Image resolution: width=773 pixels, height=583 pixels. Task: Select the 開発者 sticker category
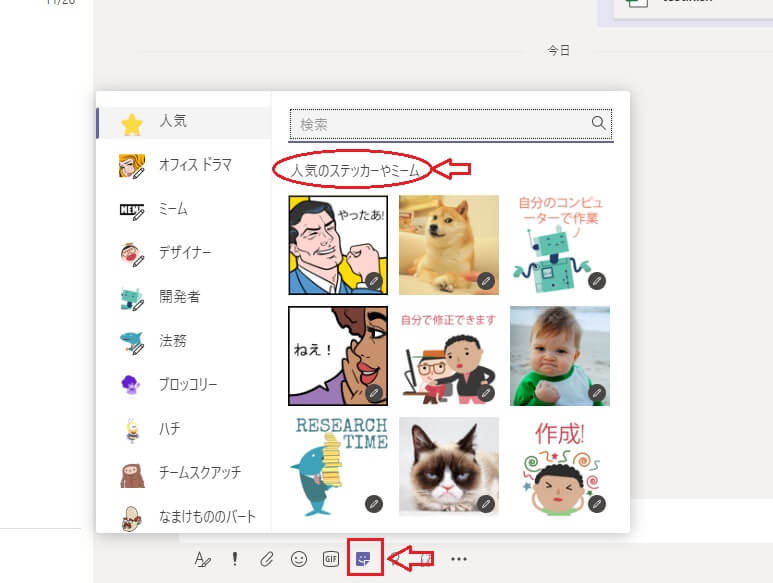pyautogui.click(x=179, y=297)
